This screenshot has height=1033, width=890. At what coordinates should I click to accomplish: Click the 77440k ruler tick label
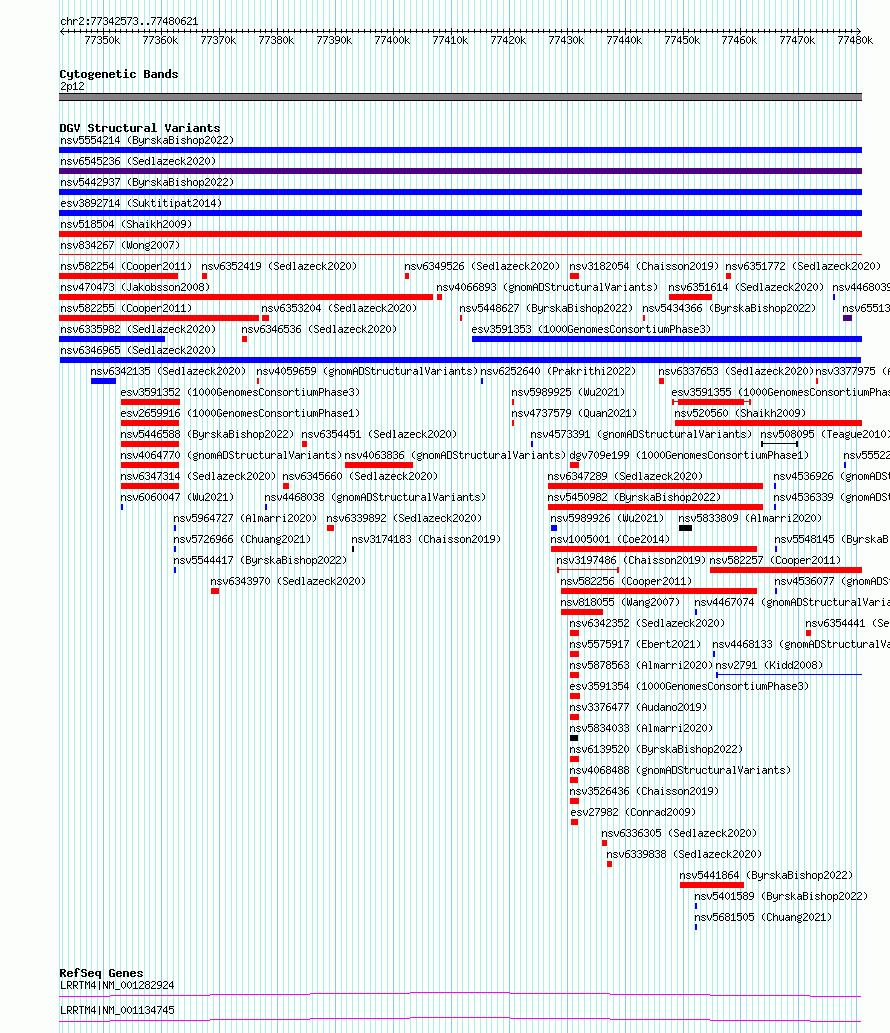coord(624,41)
